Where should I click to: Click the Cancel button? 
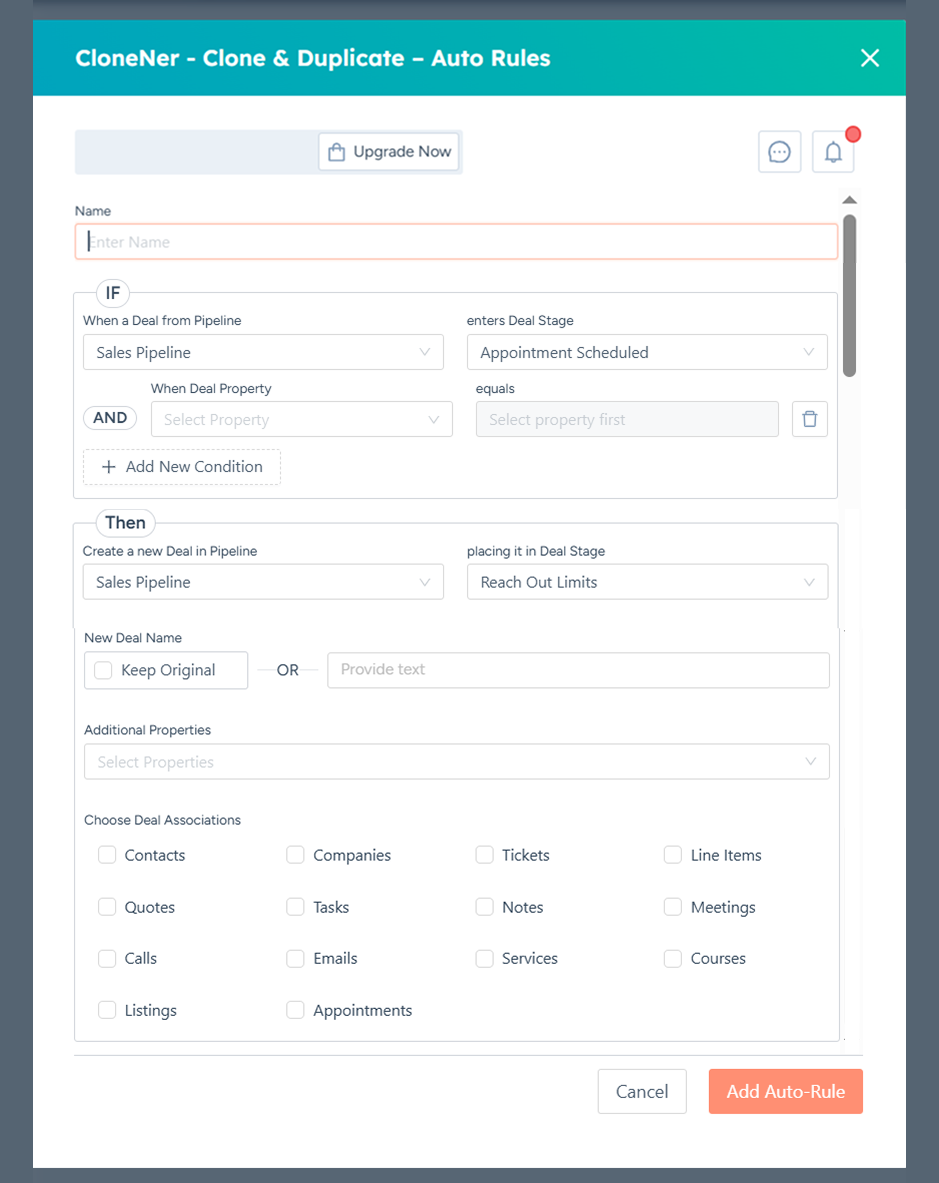pos(642,1092)
